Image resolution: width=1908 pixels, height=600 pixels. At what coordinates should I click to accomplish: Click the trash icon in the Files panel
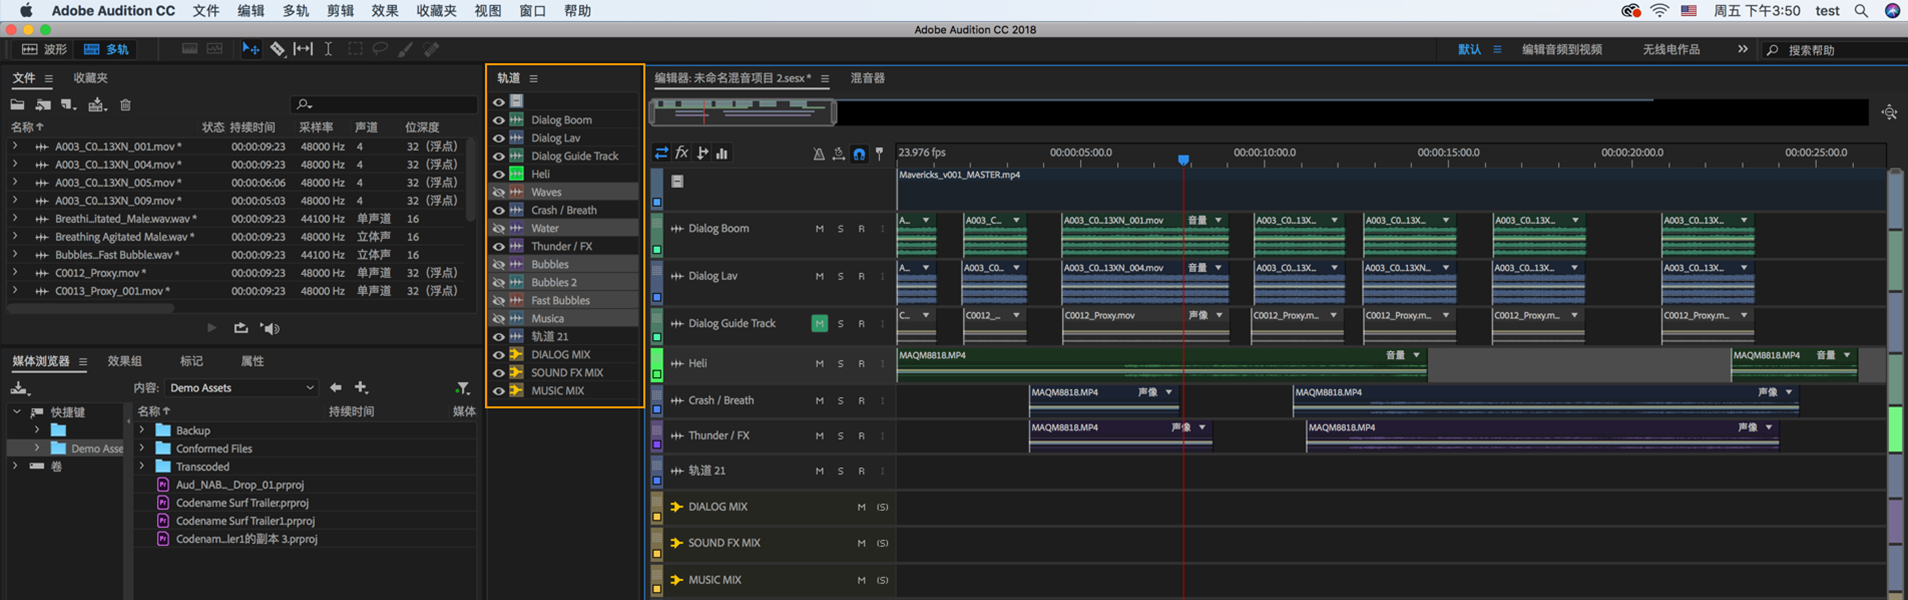click(125, 105)
